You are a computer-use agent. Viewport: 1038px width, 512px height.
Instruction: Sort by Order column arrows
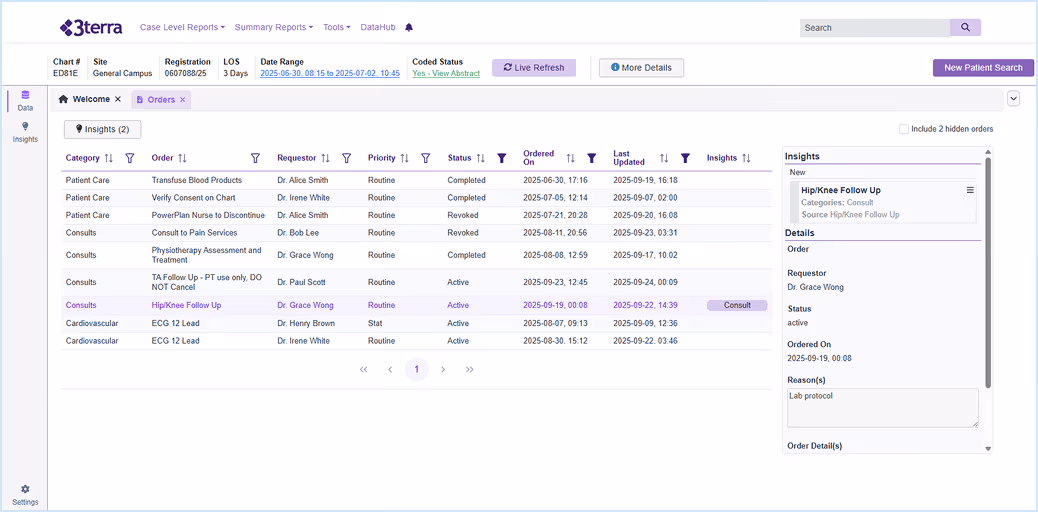click(182, 158)
